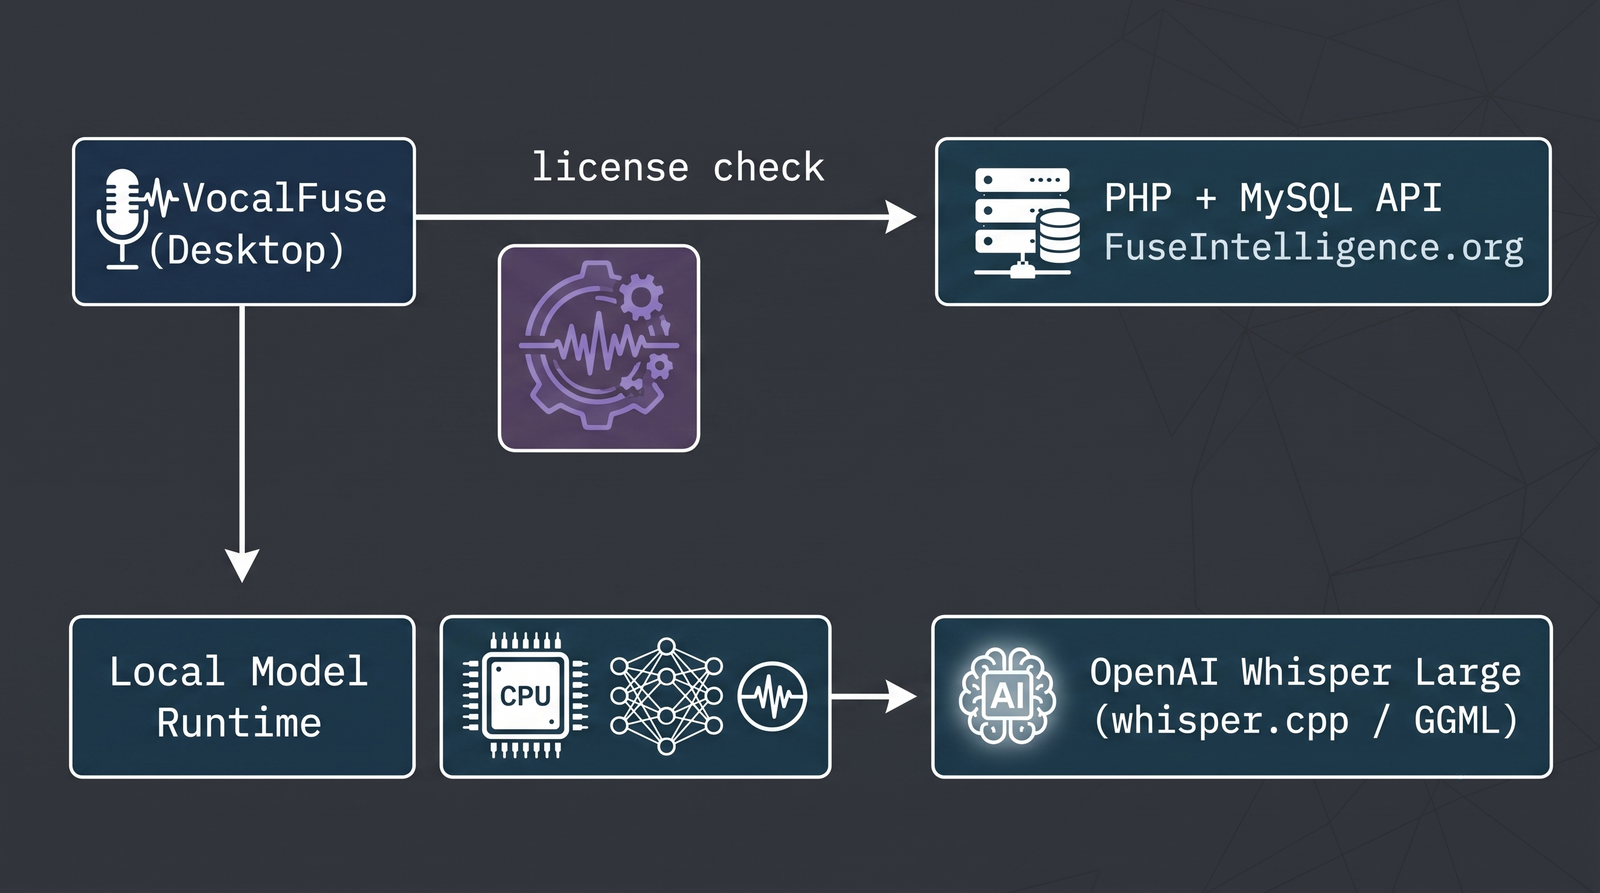1600x893 pixels.
Task: Click the "FuseIntelligence.org" text
Action: (1314, 247)
